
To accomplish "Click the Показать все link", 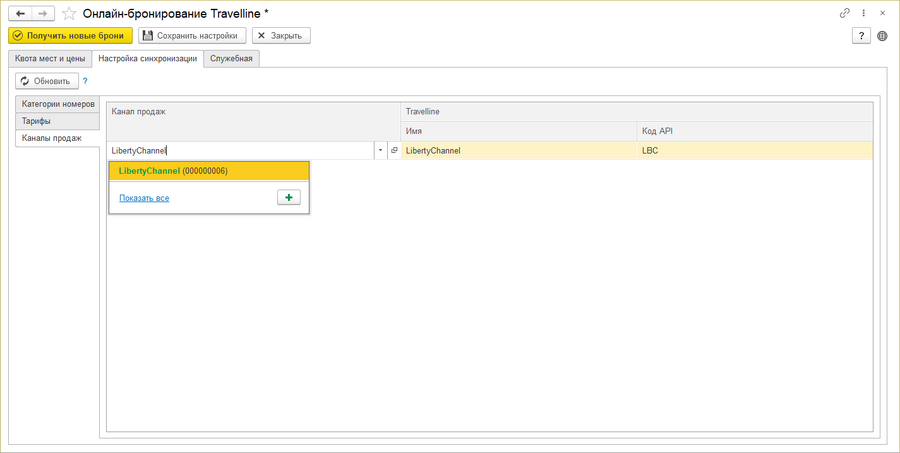I will tap(144, 198).
